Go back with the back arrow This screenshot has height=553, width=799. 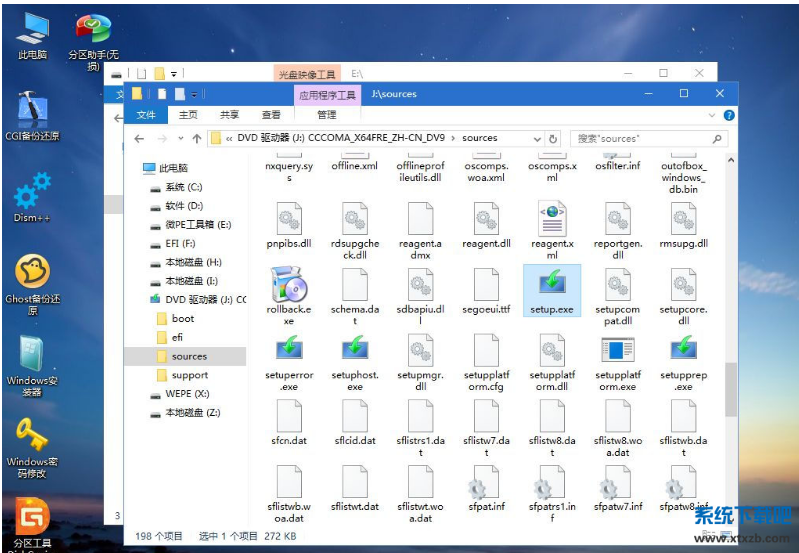click(x=139, y=139)
